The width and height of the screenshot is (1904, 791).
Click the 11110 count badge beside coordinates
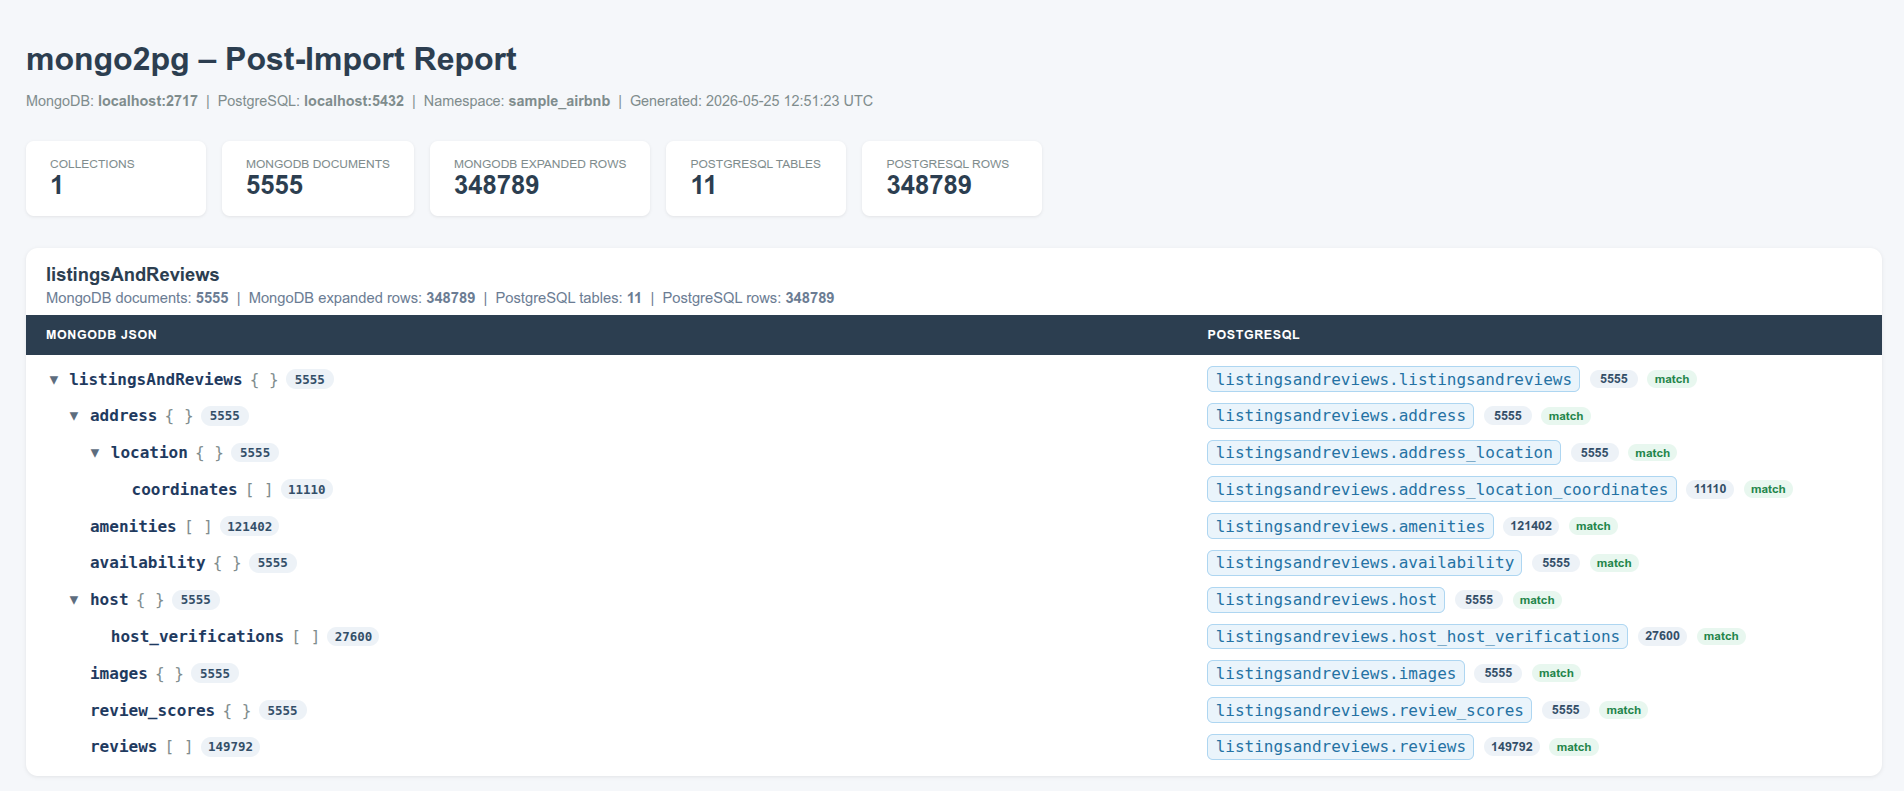point(306,490)
